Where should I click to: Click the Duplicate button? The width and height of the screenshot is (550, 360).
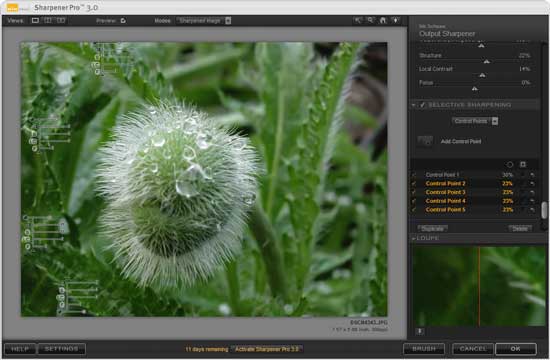pos(432,228)
